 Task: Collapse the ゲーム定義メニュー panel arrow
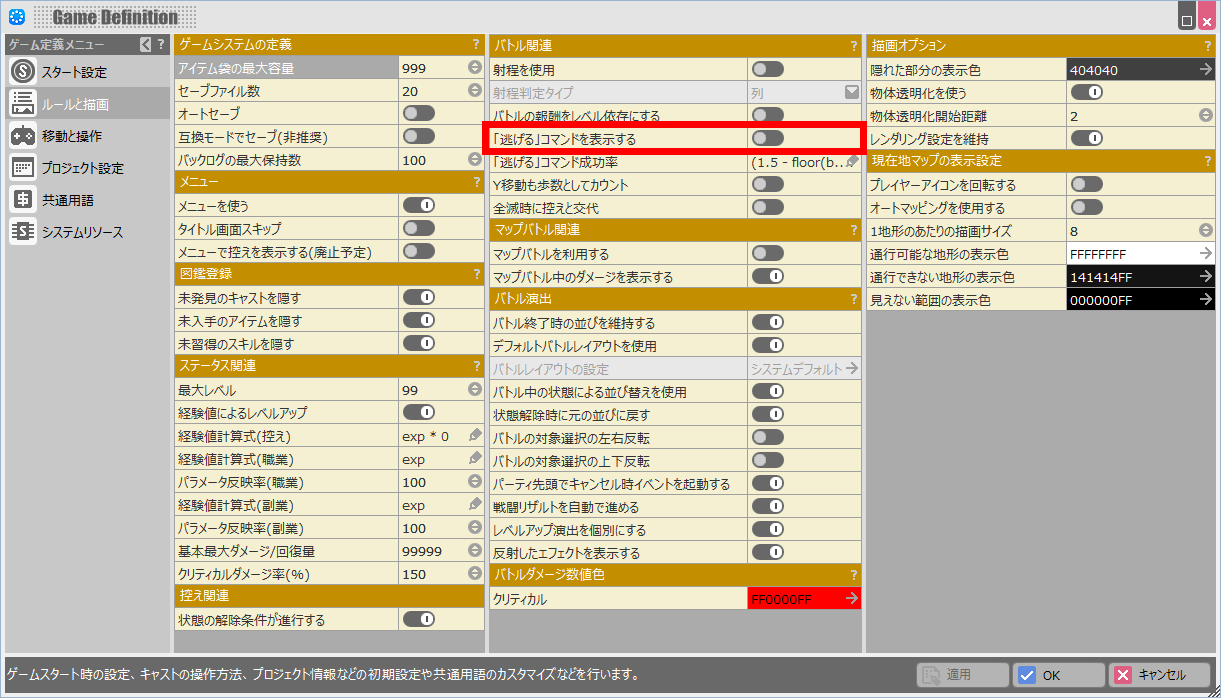click(146, 44)
